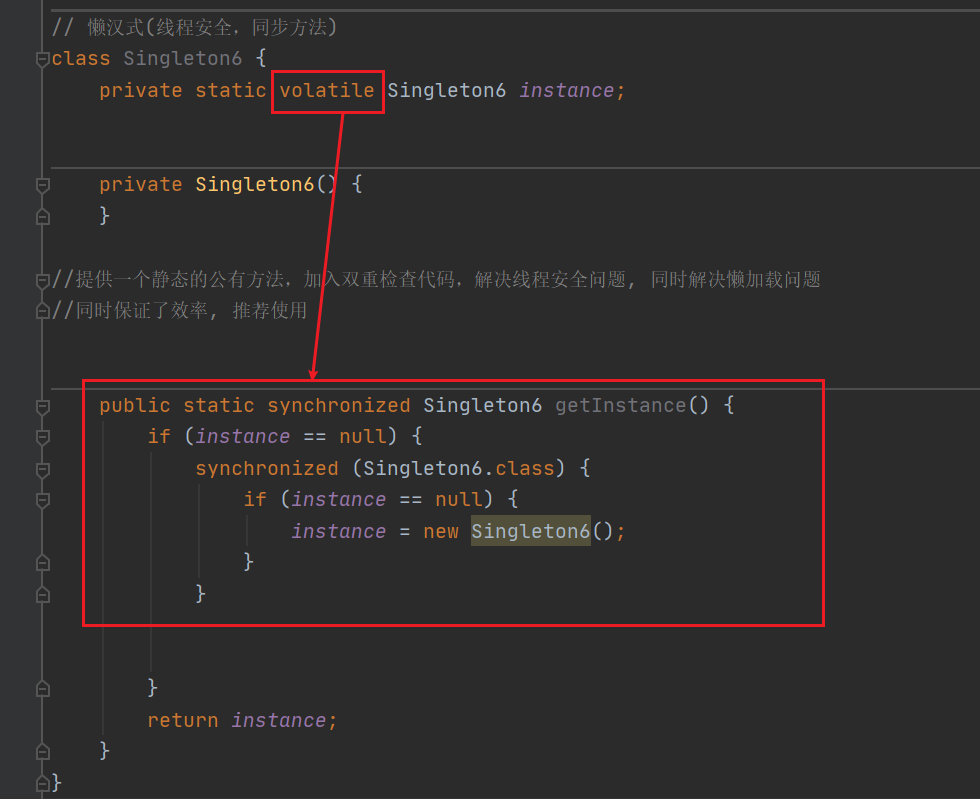This screenshot has height=799, width=980.
Task: Click fold end marker of inner if block
Action: (42, 563)
